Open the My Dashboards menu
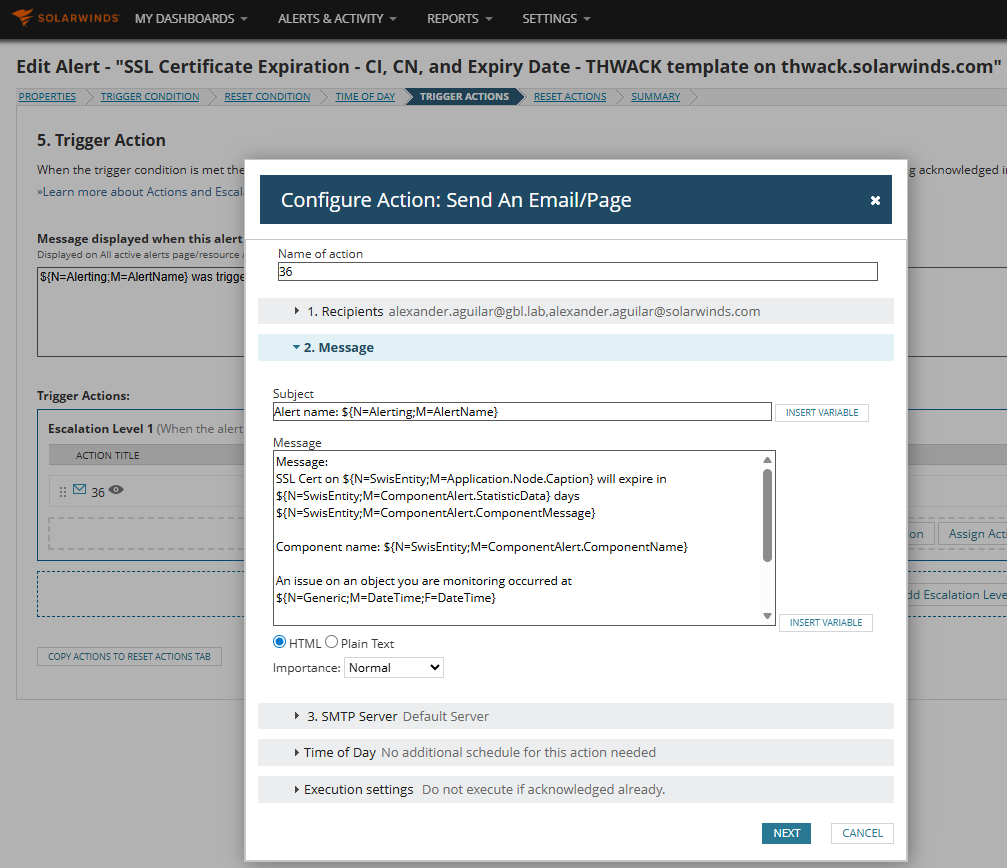The width and height of the screenshot is (1007, 868). [x=191, y=19]
